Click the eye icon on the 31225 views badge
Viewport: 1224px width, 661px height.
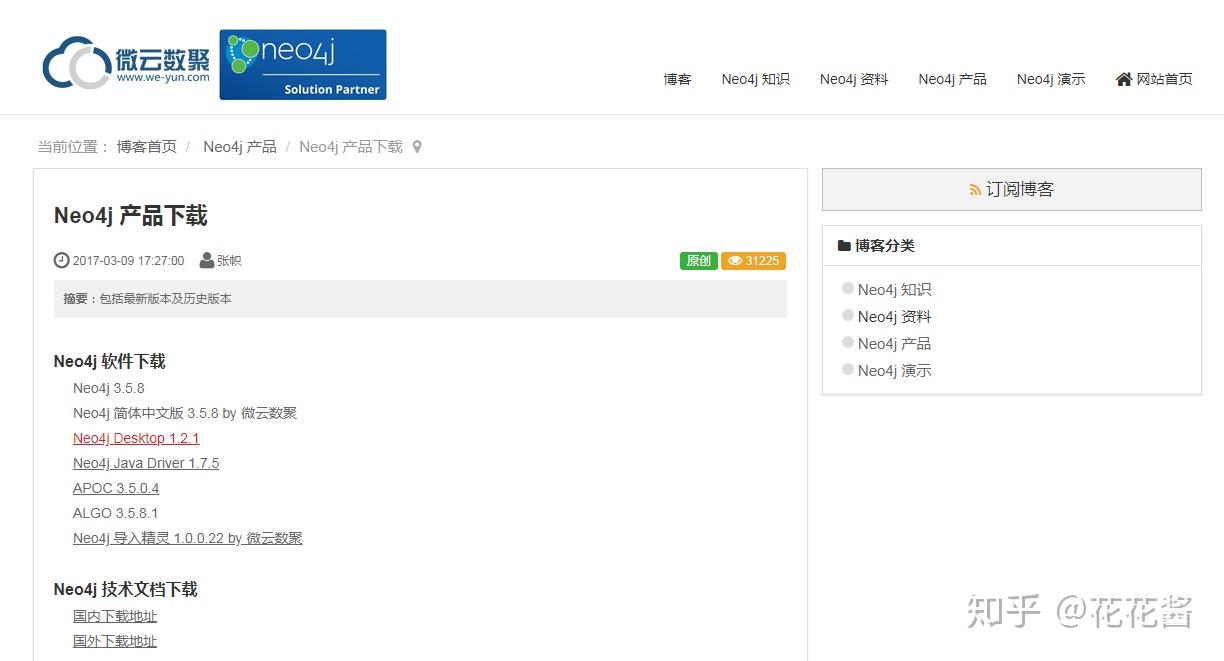(733, 260)
